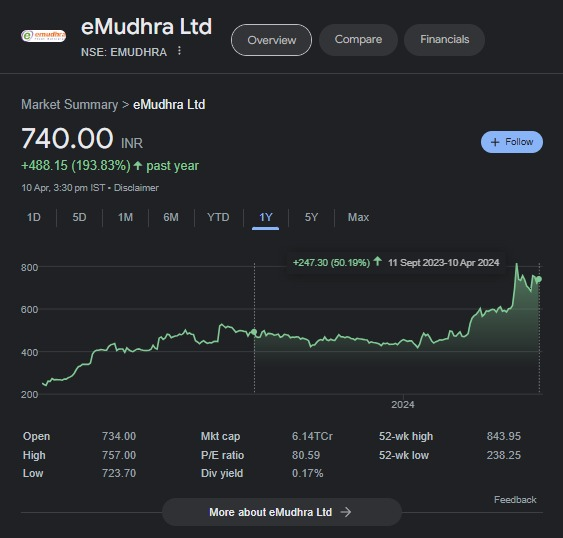Click the +488.15 (193.83%) past year change
The width and height of the screenshot is (563, 538).
pos(110,166)
